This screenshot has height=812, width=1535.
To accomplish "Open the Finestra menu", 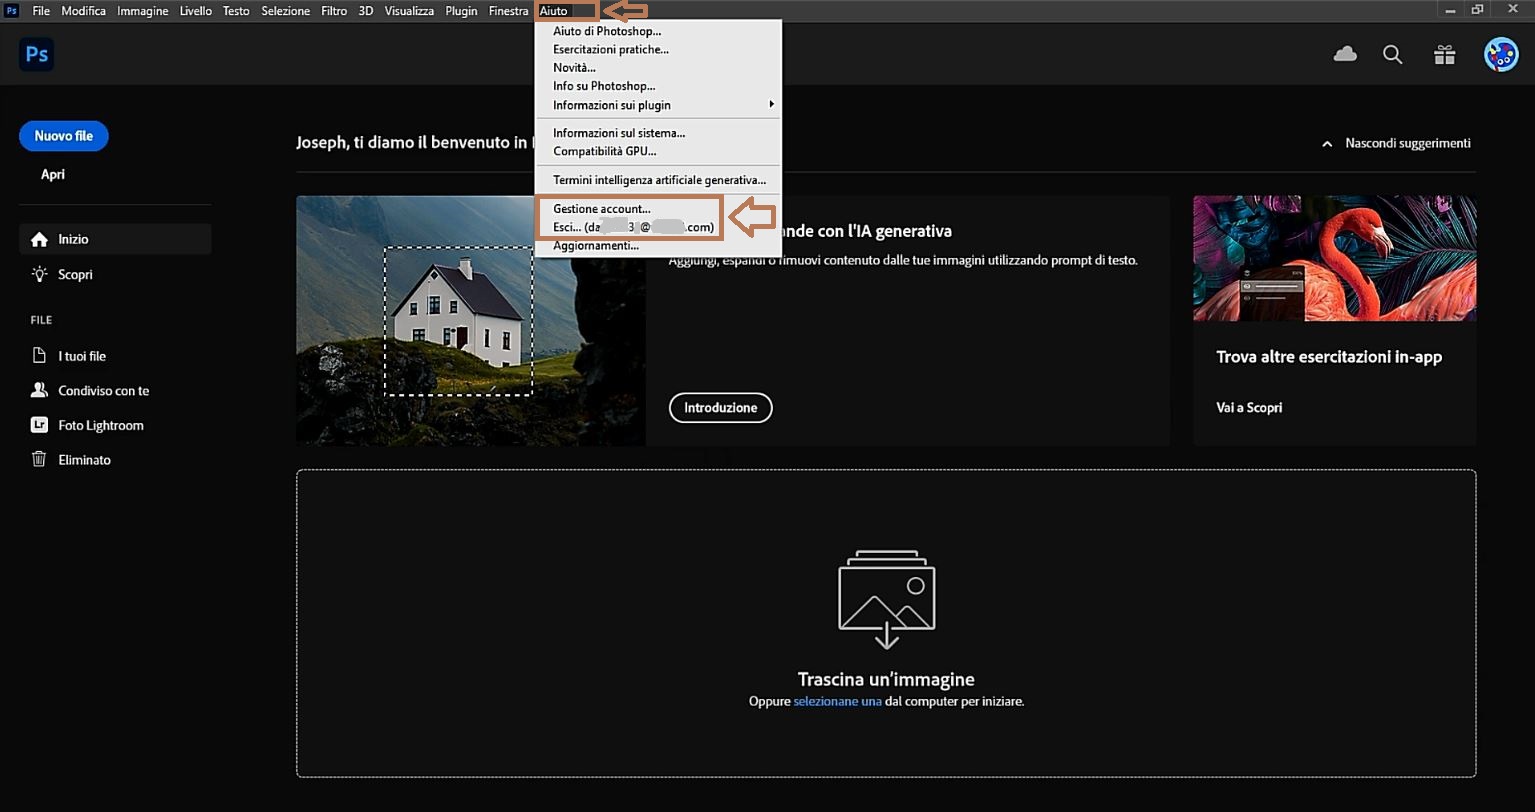I will (508, 11).
